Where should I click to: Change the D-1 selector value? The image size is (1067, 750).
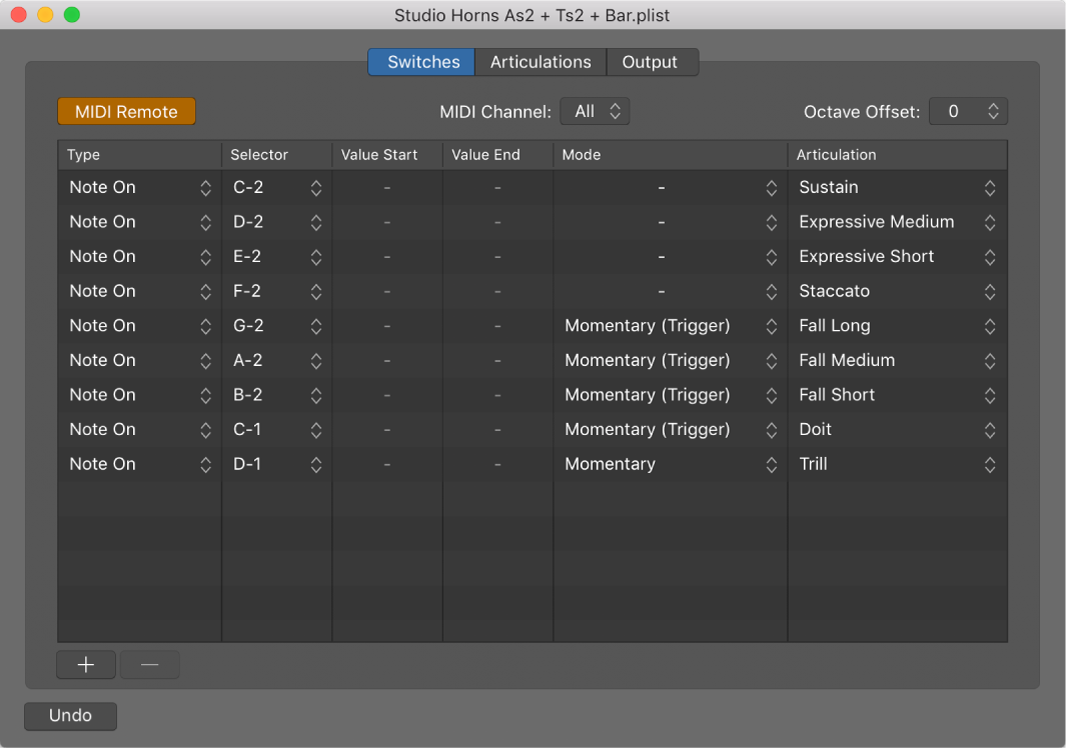tap(277, 464)
